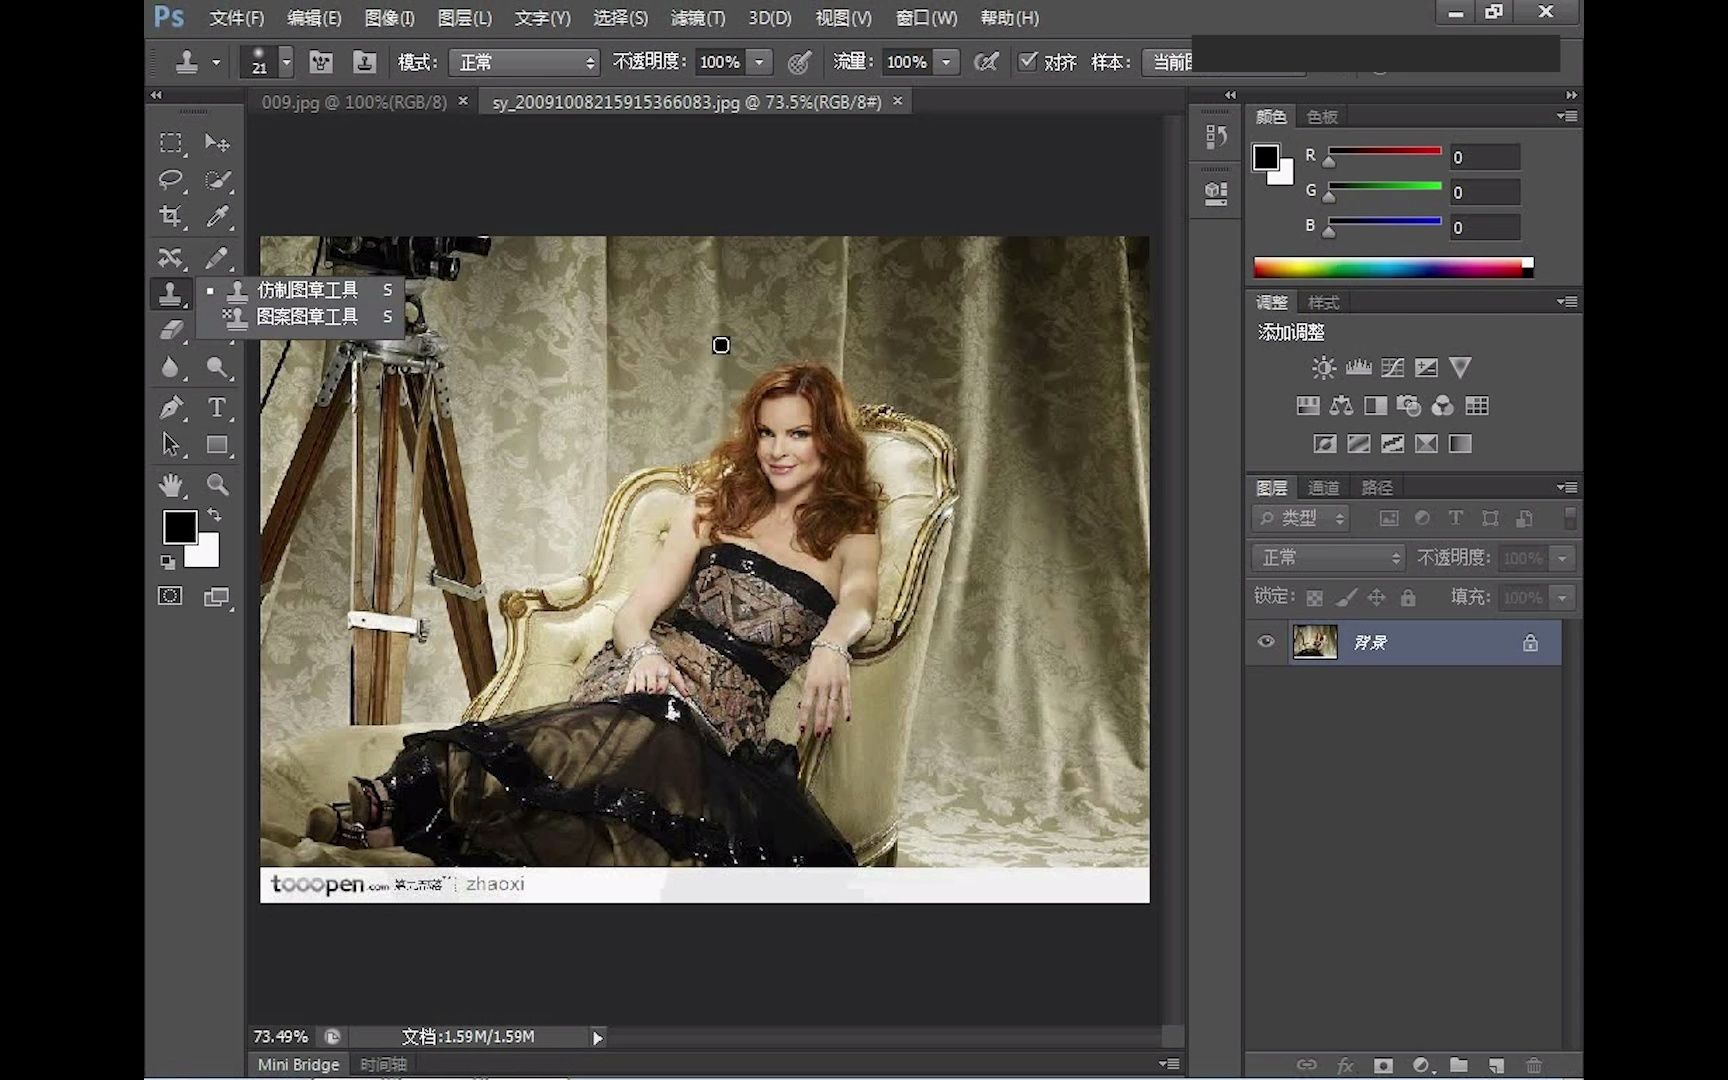Screen dimensions: 1728x1080
Task: Add Curves adjustment
Action: pyautogui.click(x=1392, y=368)
